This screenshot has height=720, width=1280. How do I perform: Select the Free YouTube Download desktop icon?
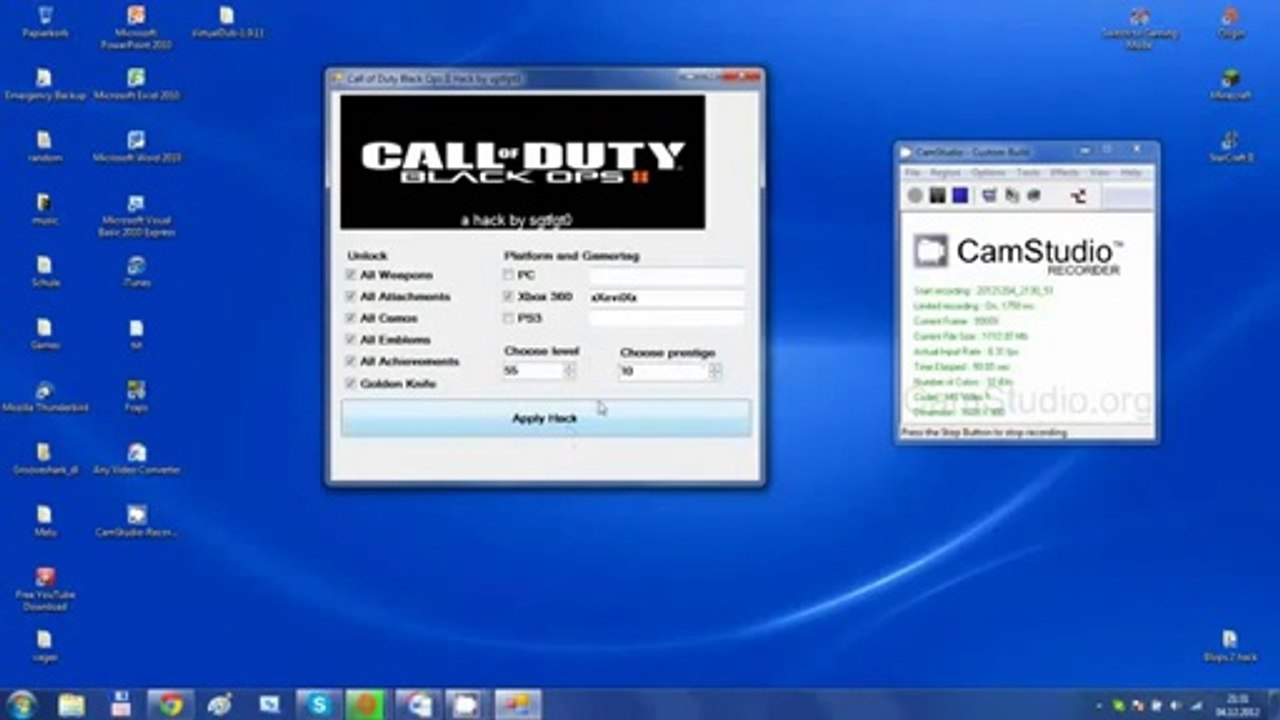(x=45, y=589)
